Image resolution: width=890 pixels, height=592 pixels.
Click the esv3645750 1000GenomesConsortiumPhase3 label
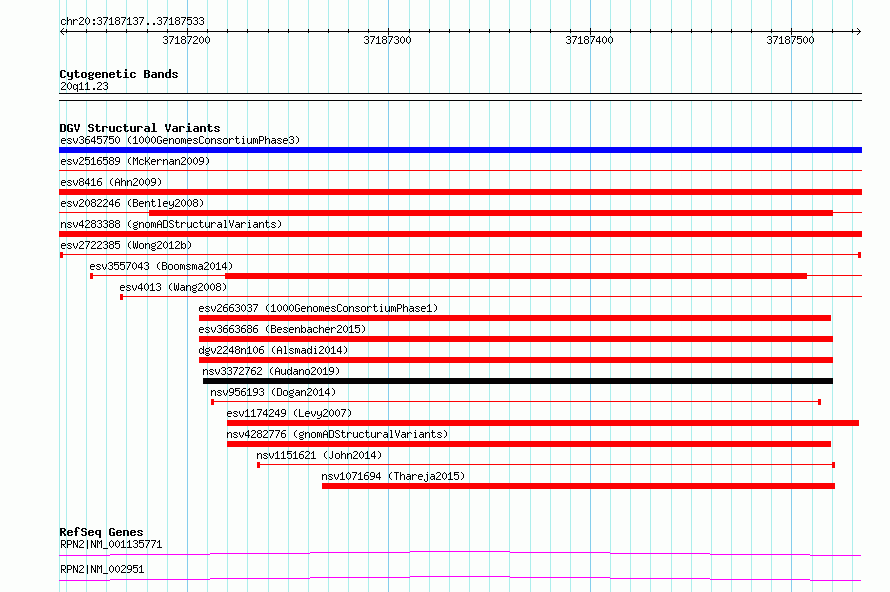tap(180, 140)
